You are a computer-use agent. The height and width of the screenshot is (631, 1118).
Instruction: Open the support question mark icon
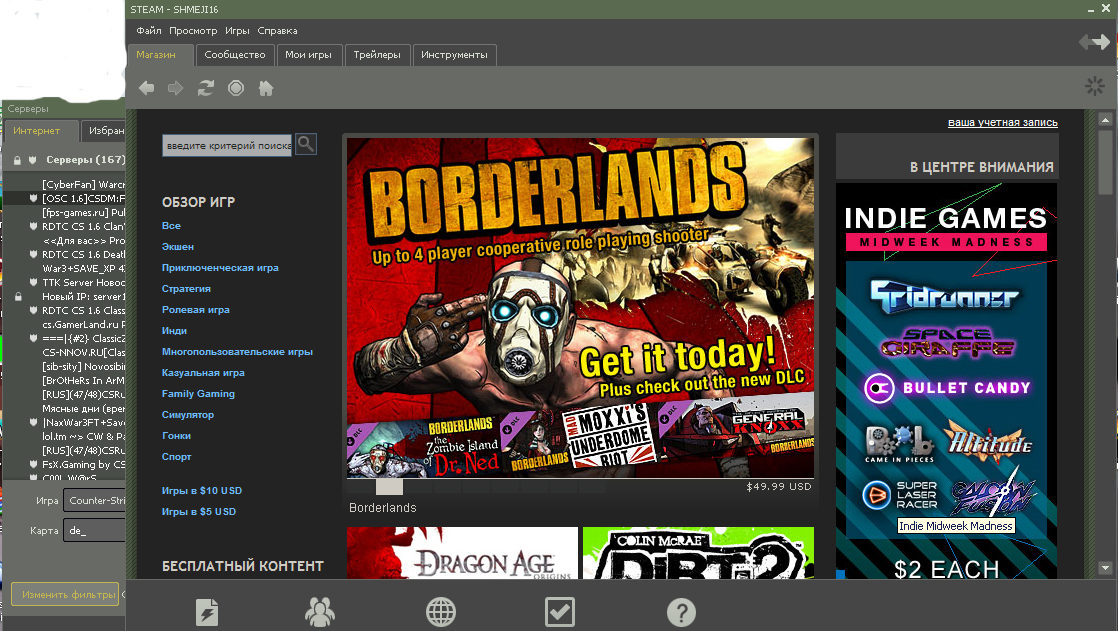coord(681,612)
